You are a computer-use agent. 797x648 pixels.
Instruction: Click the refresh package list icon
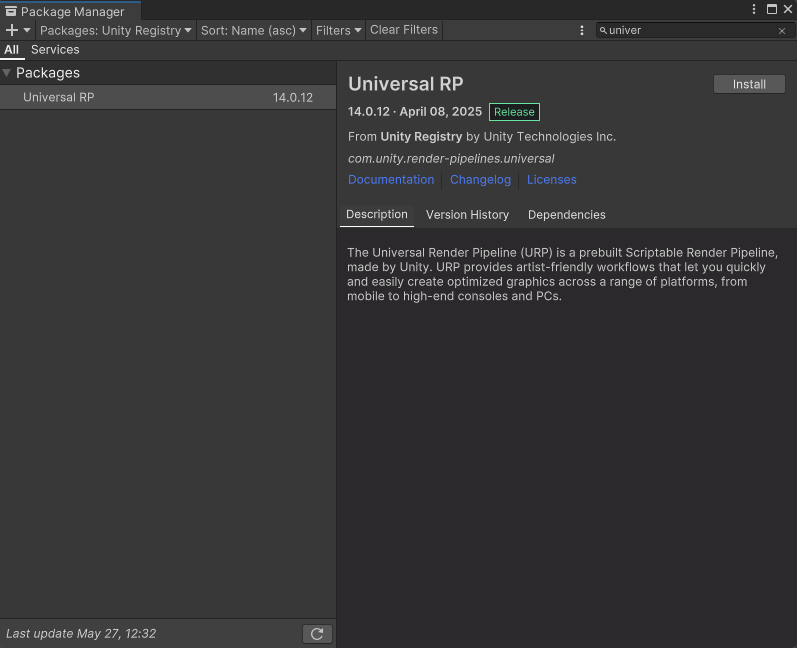tap(317, 634)
